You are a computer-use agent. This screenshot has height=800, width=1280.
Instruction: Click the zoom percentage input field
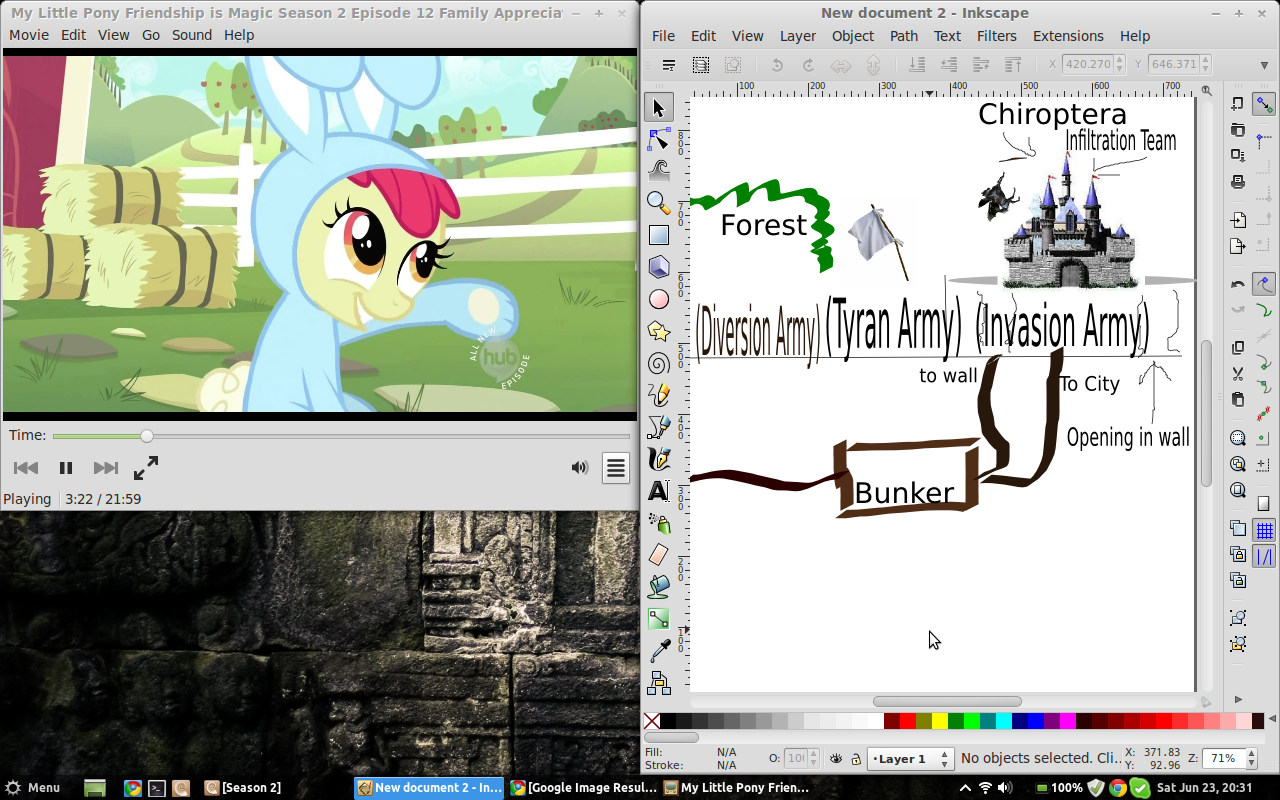pyautogui.click(x=1222, y=759)
